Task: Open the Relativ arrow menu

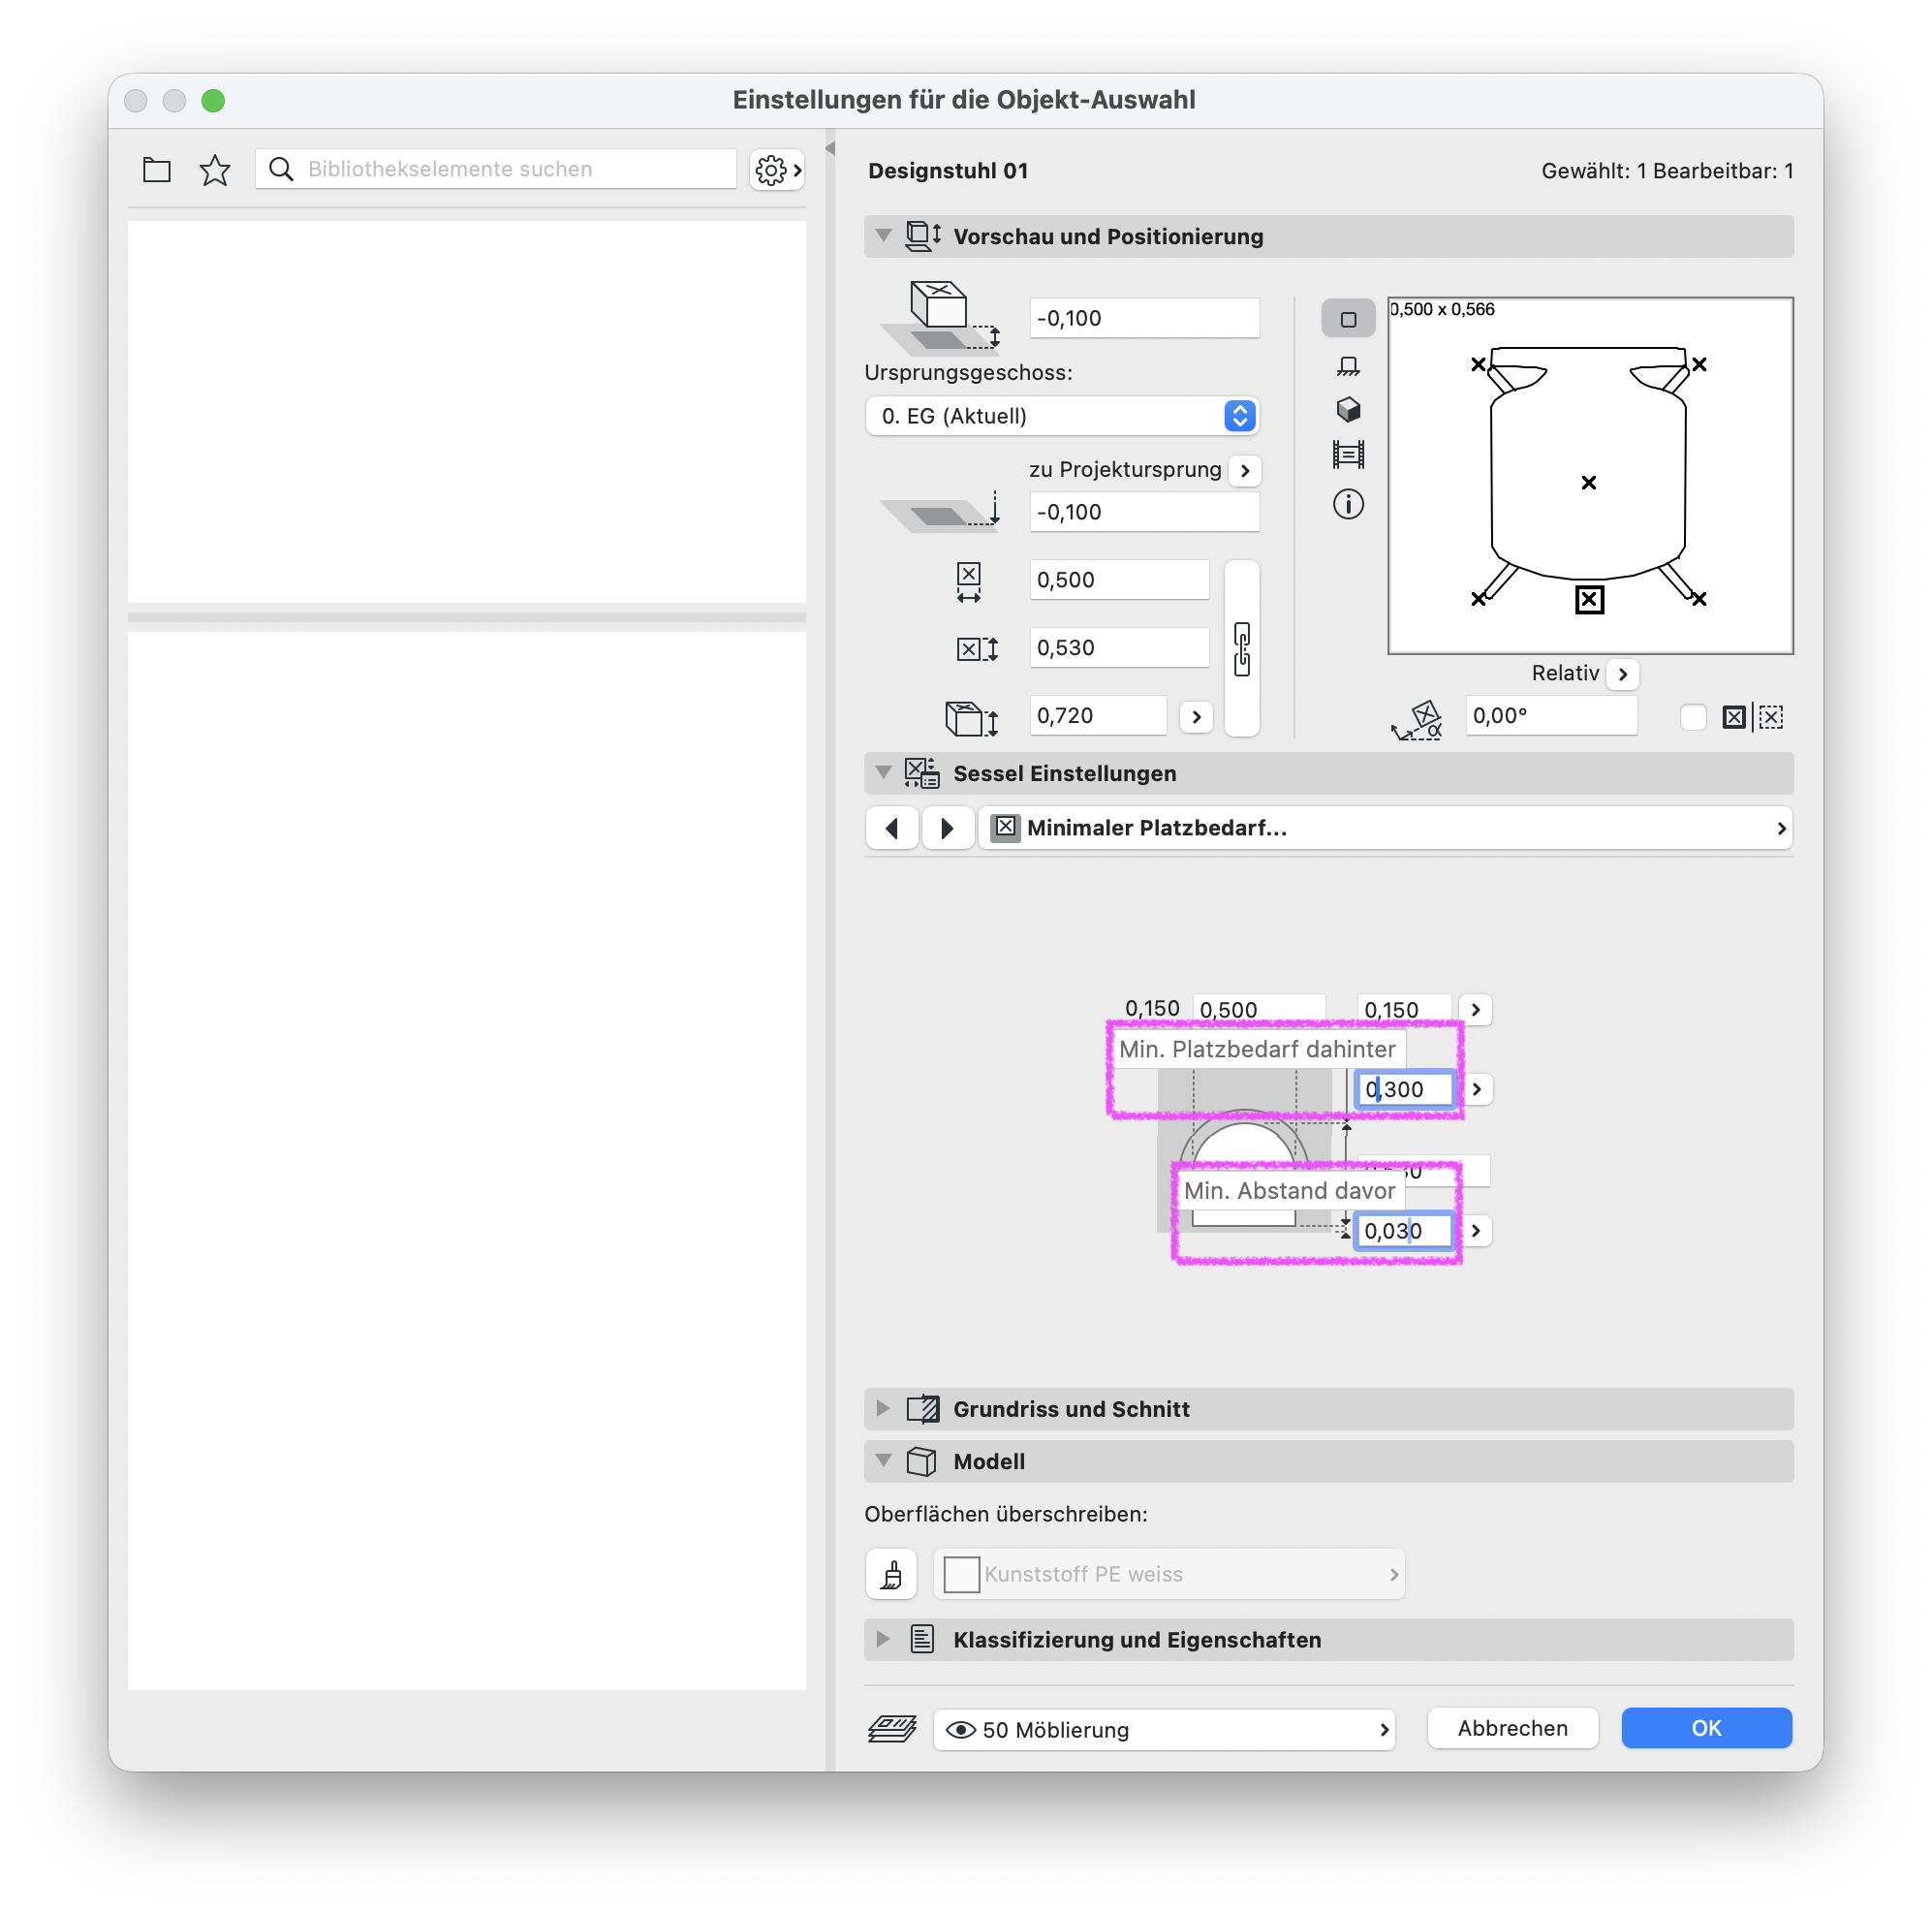Action: coord(1623,674)
